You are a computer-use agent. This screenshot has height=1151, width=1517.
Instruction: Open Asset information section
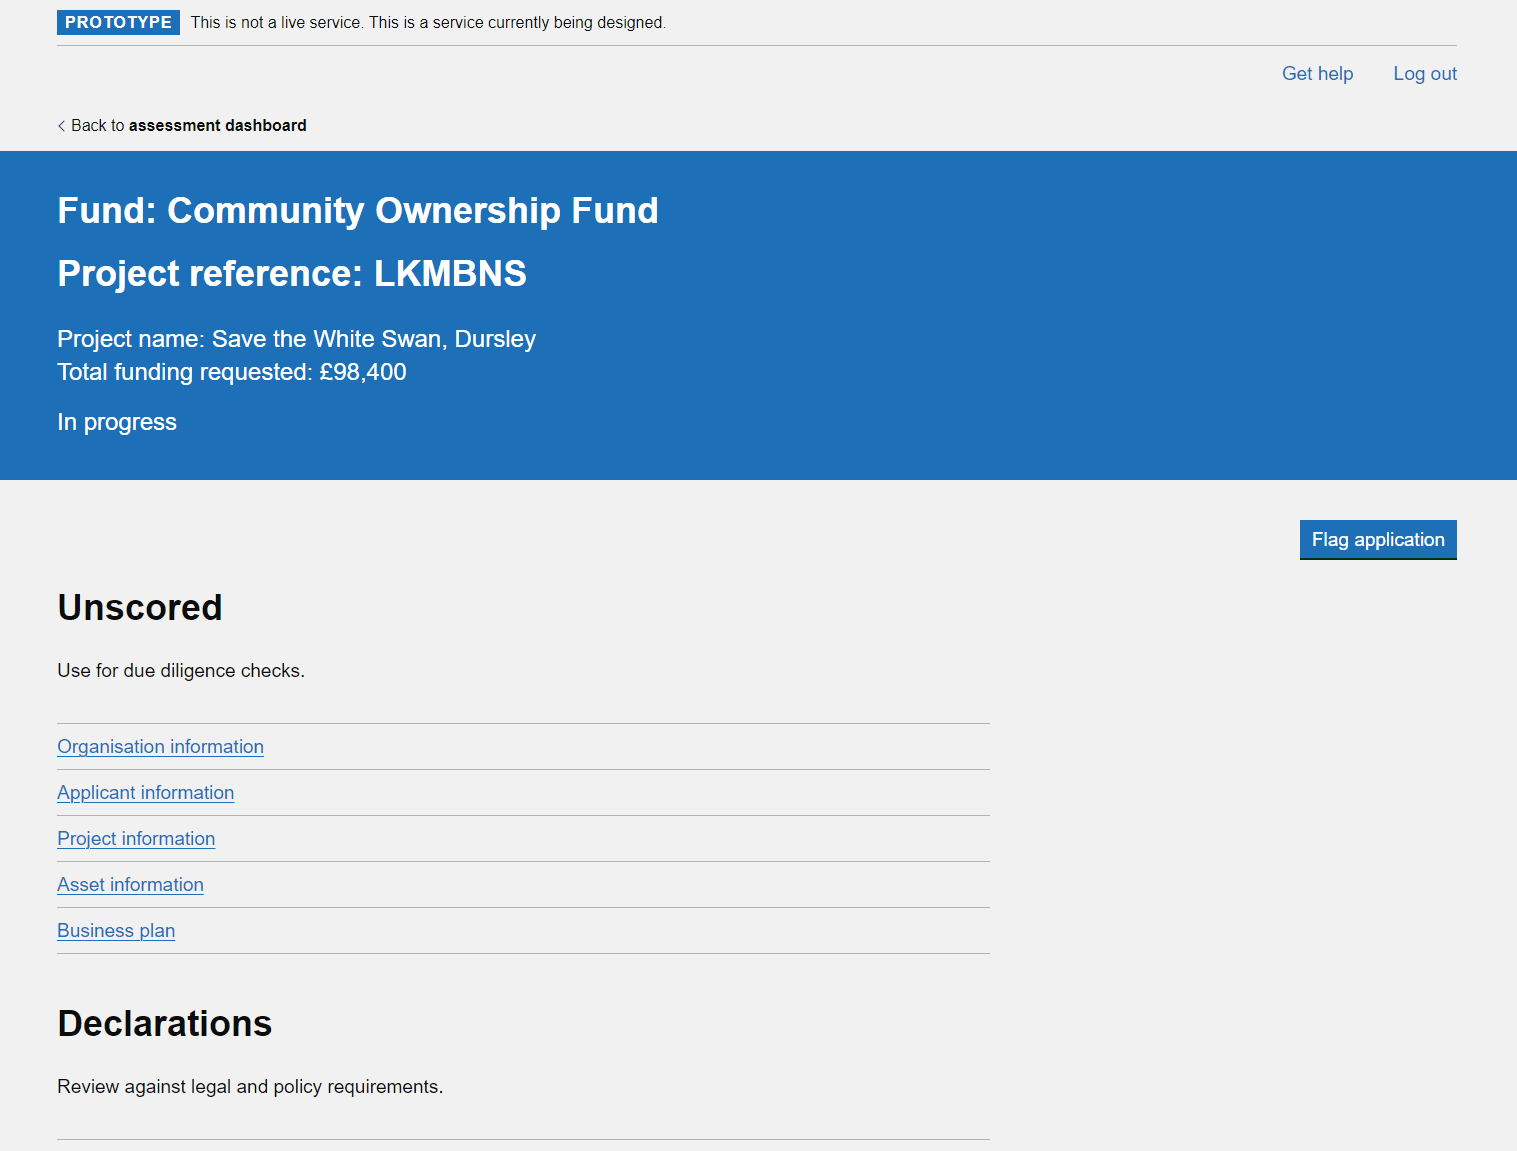point(130,885)
